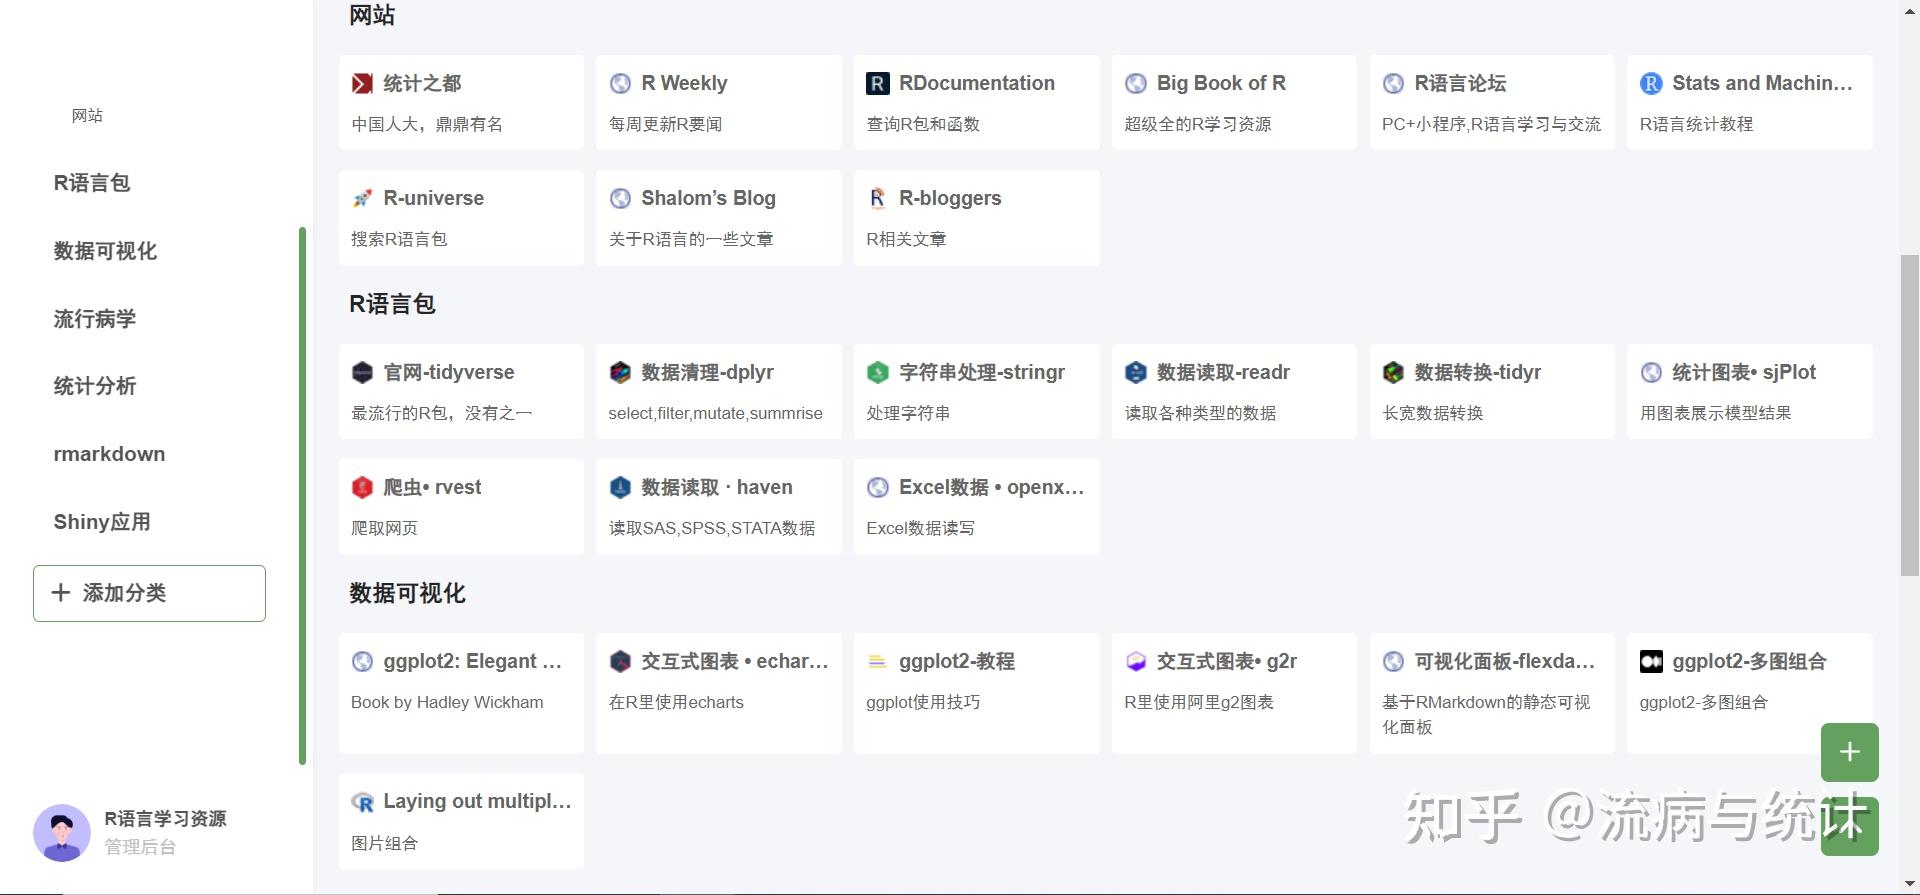This screenshot has height=895, width=1920.
Task: Click the dplyr hex sticker icon
Action: point(620,373)
